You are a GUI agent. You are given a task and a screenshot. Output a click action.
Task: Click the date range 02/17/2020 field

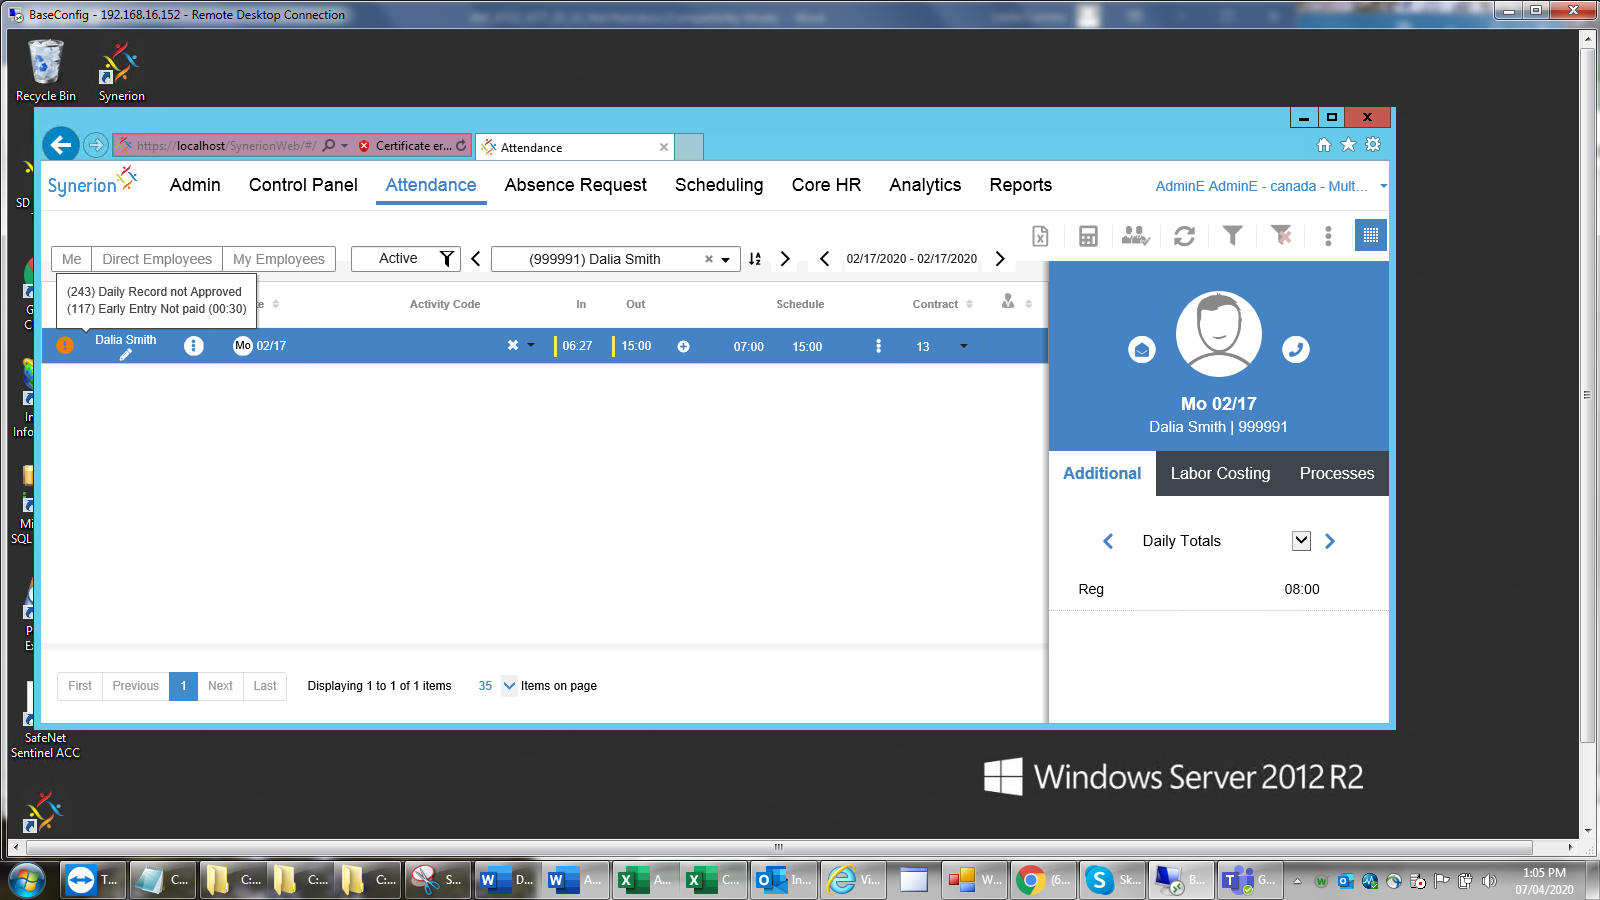(912, 259)
